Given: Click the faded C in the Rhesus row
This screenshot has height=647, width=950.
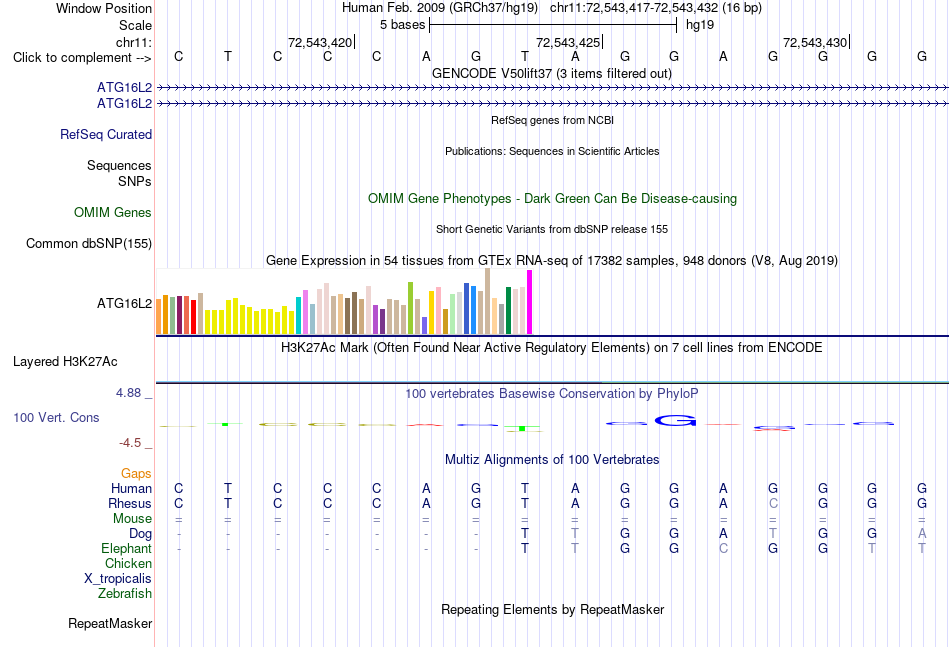Looking at the screenshot, I should tap(773, 503).
